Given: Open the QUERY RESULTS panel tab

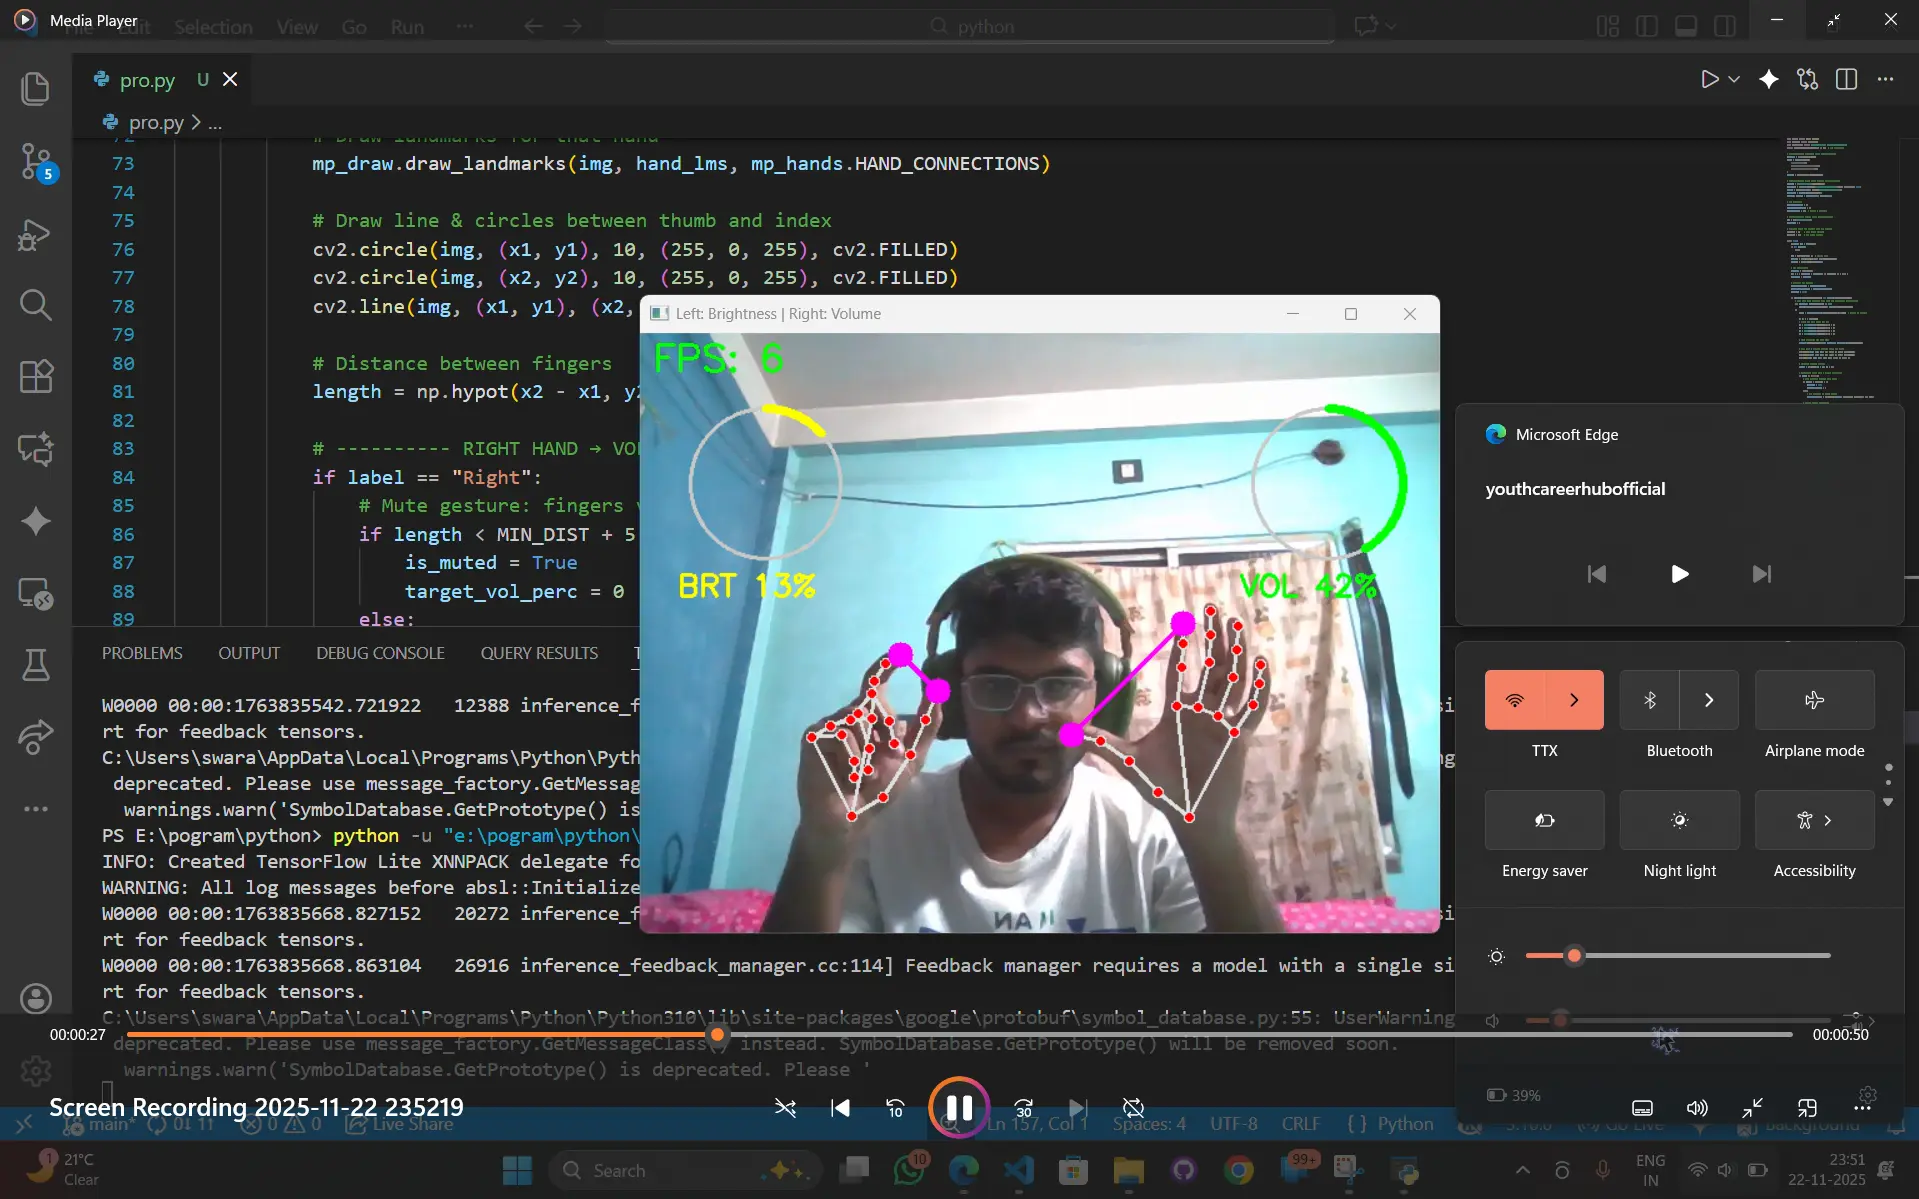Looking at the screenshot, I should 539,653.
